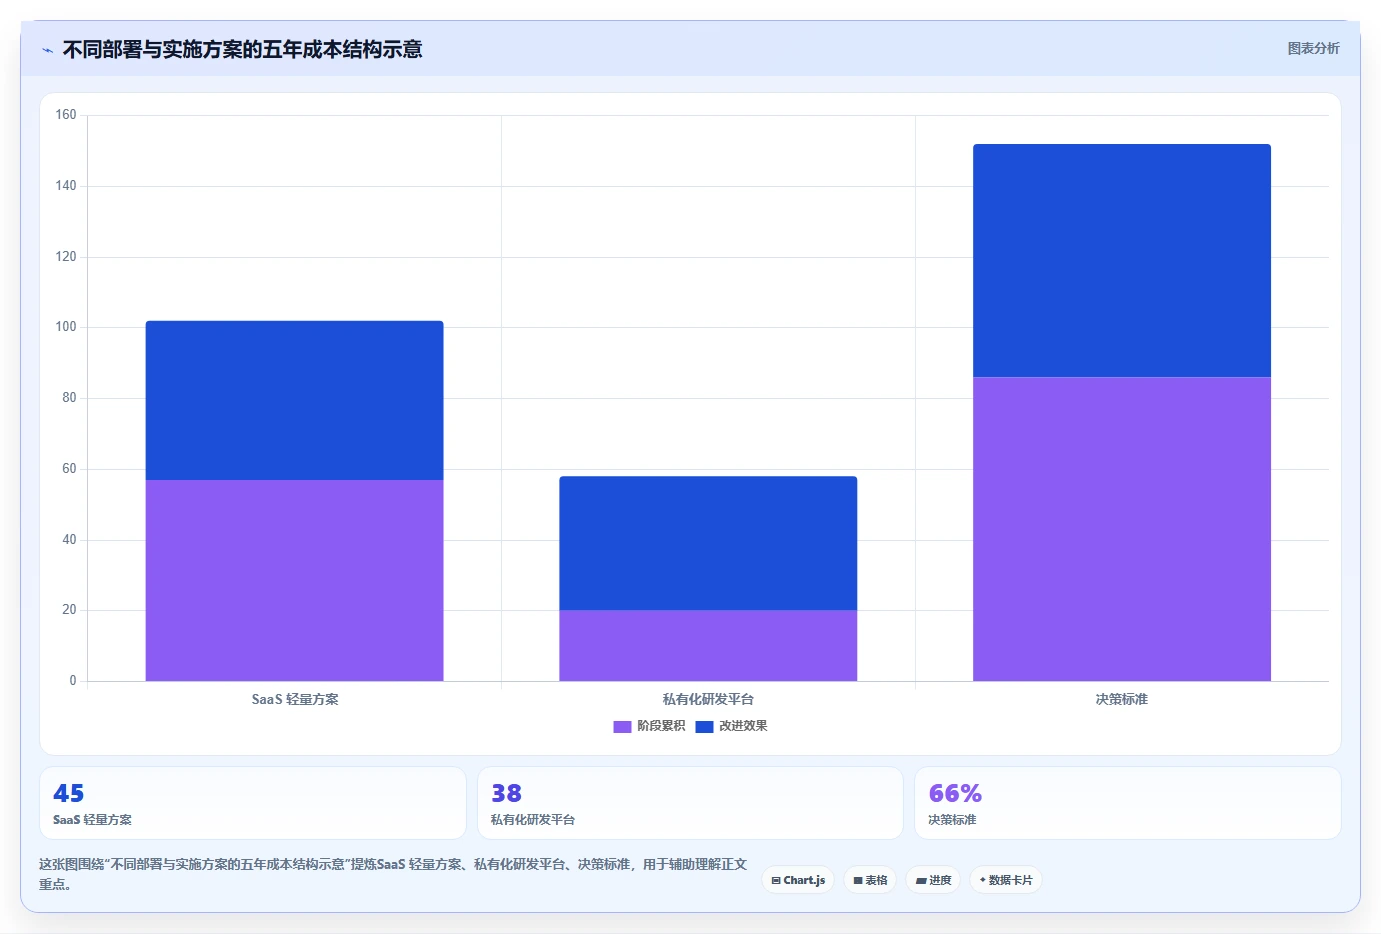Screen dimensions: 1381x934
Task: Click the blue 改进效果 legend swatch
Action: click(704, 727)
